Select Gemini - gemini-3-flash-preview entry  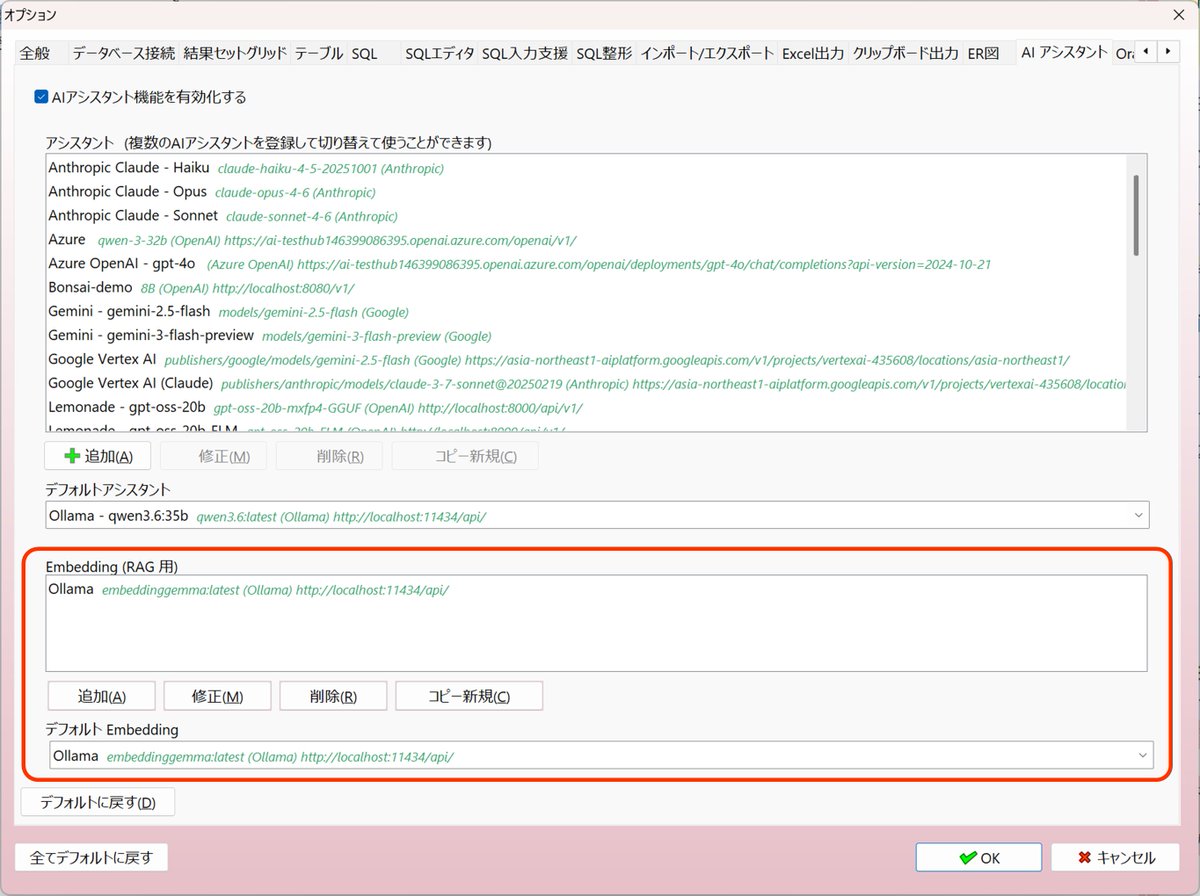[588, 336]
